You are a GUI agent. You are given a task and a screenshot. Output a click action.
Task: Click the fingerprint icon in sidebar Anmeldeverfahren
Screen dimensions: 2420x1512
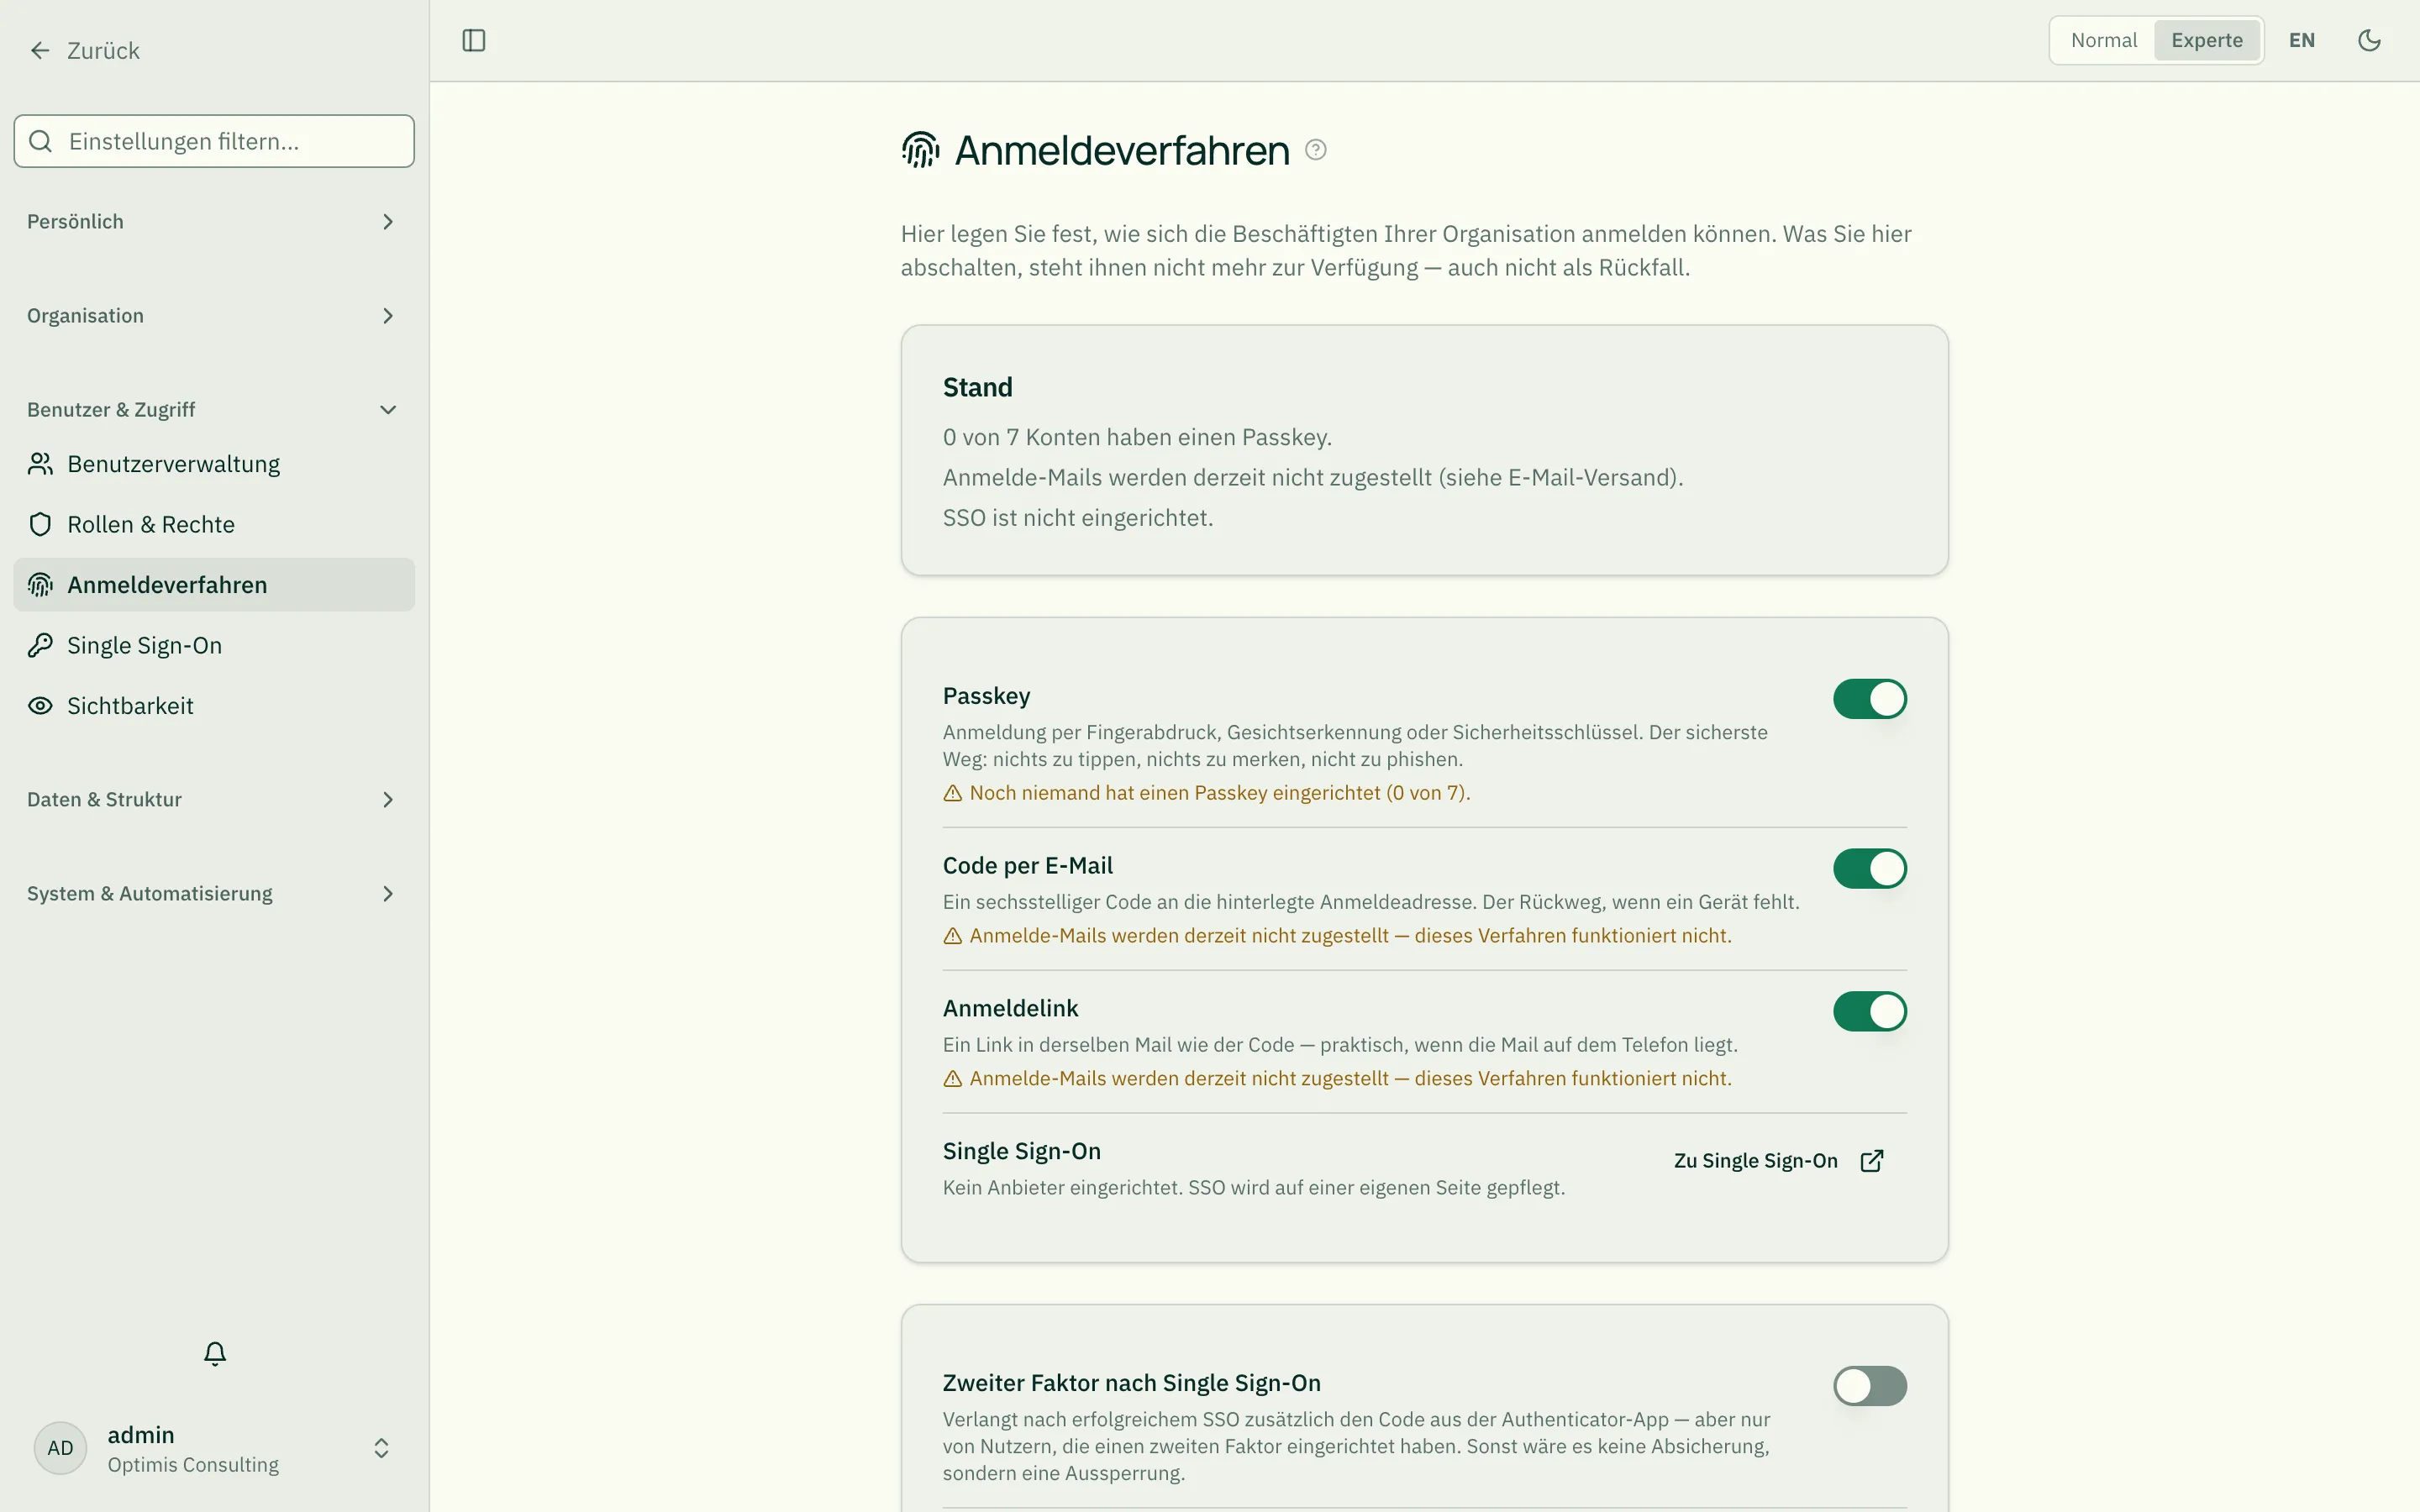40,585
